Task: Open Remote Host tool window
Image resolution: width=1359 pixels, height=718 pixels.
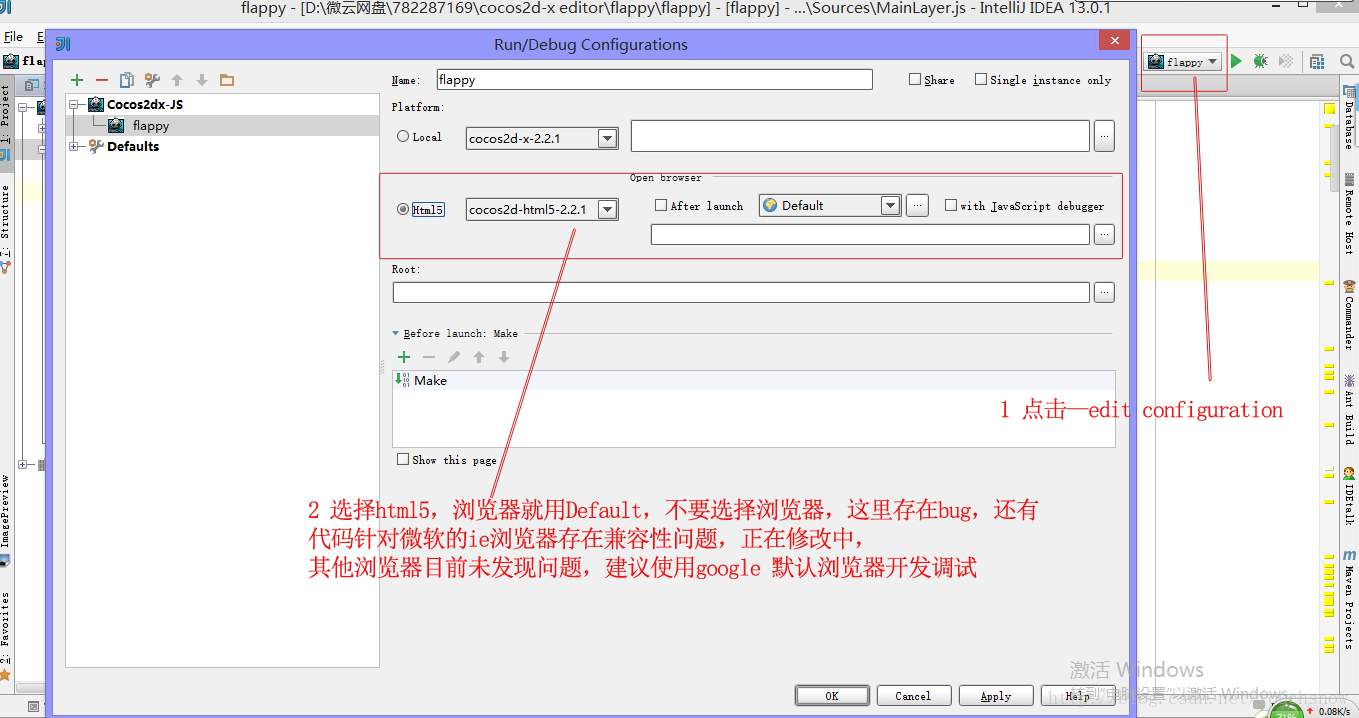Action: tap(1348, 213)
